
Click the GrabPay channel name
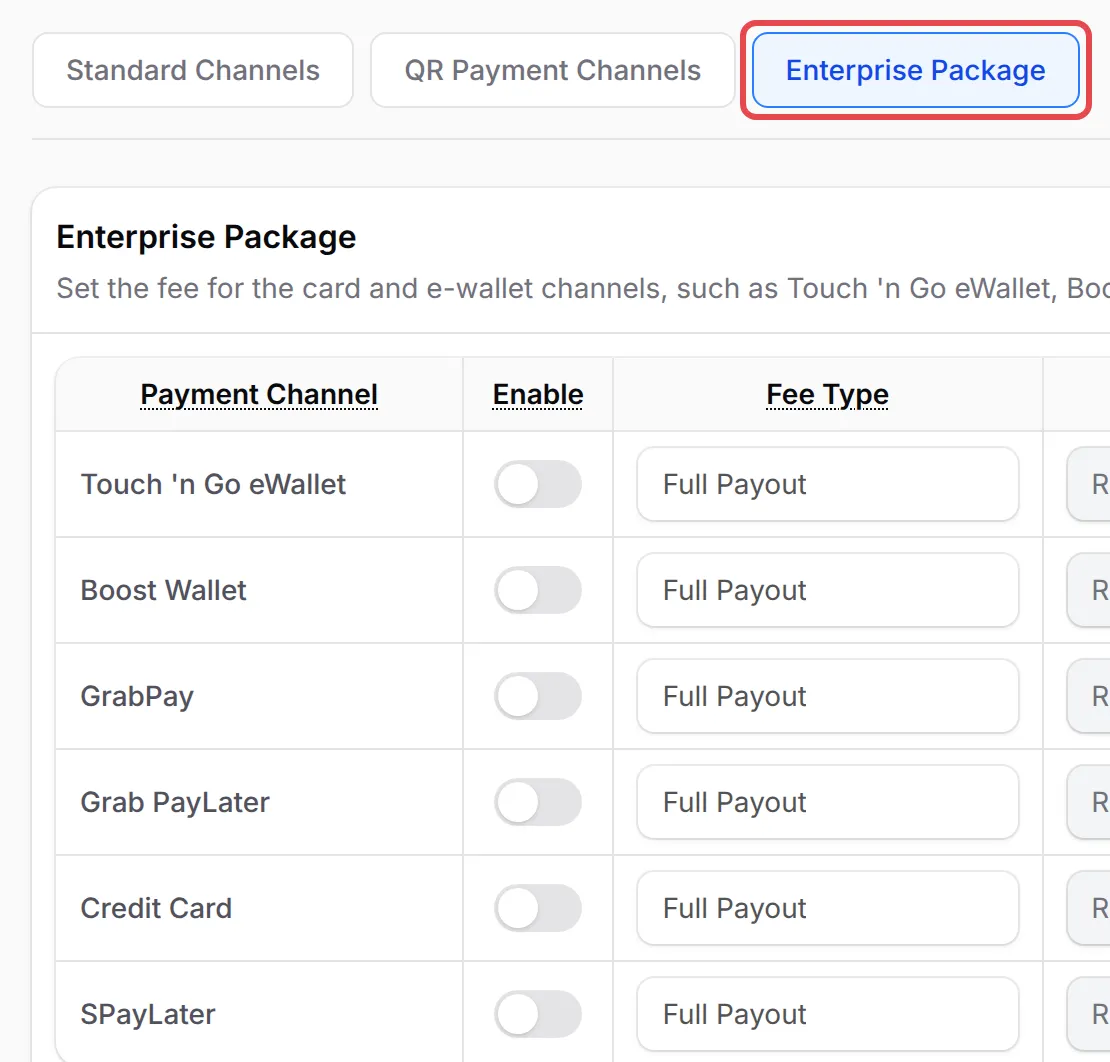point(137,697)
